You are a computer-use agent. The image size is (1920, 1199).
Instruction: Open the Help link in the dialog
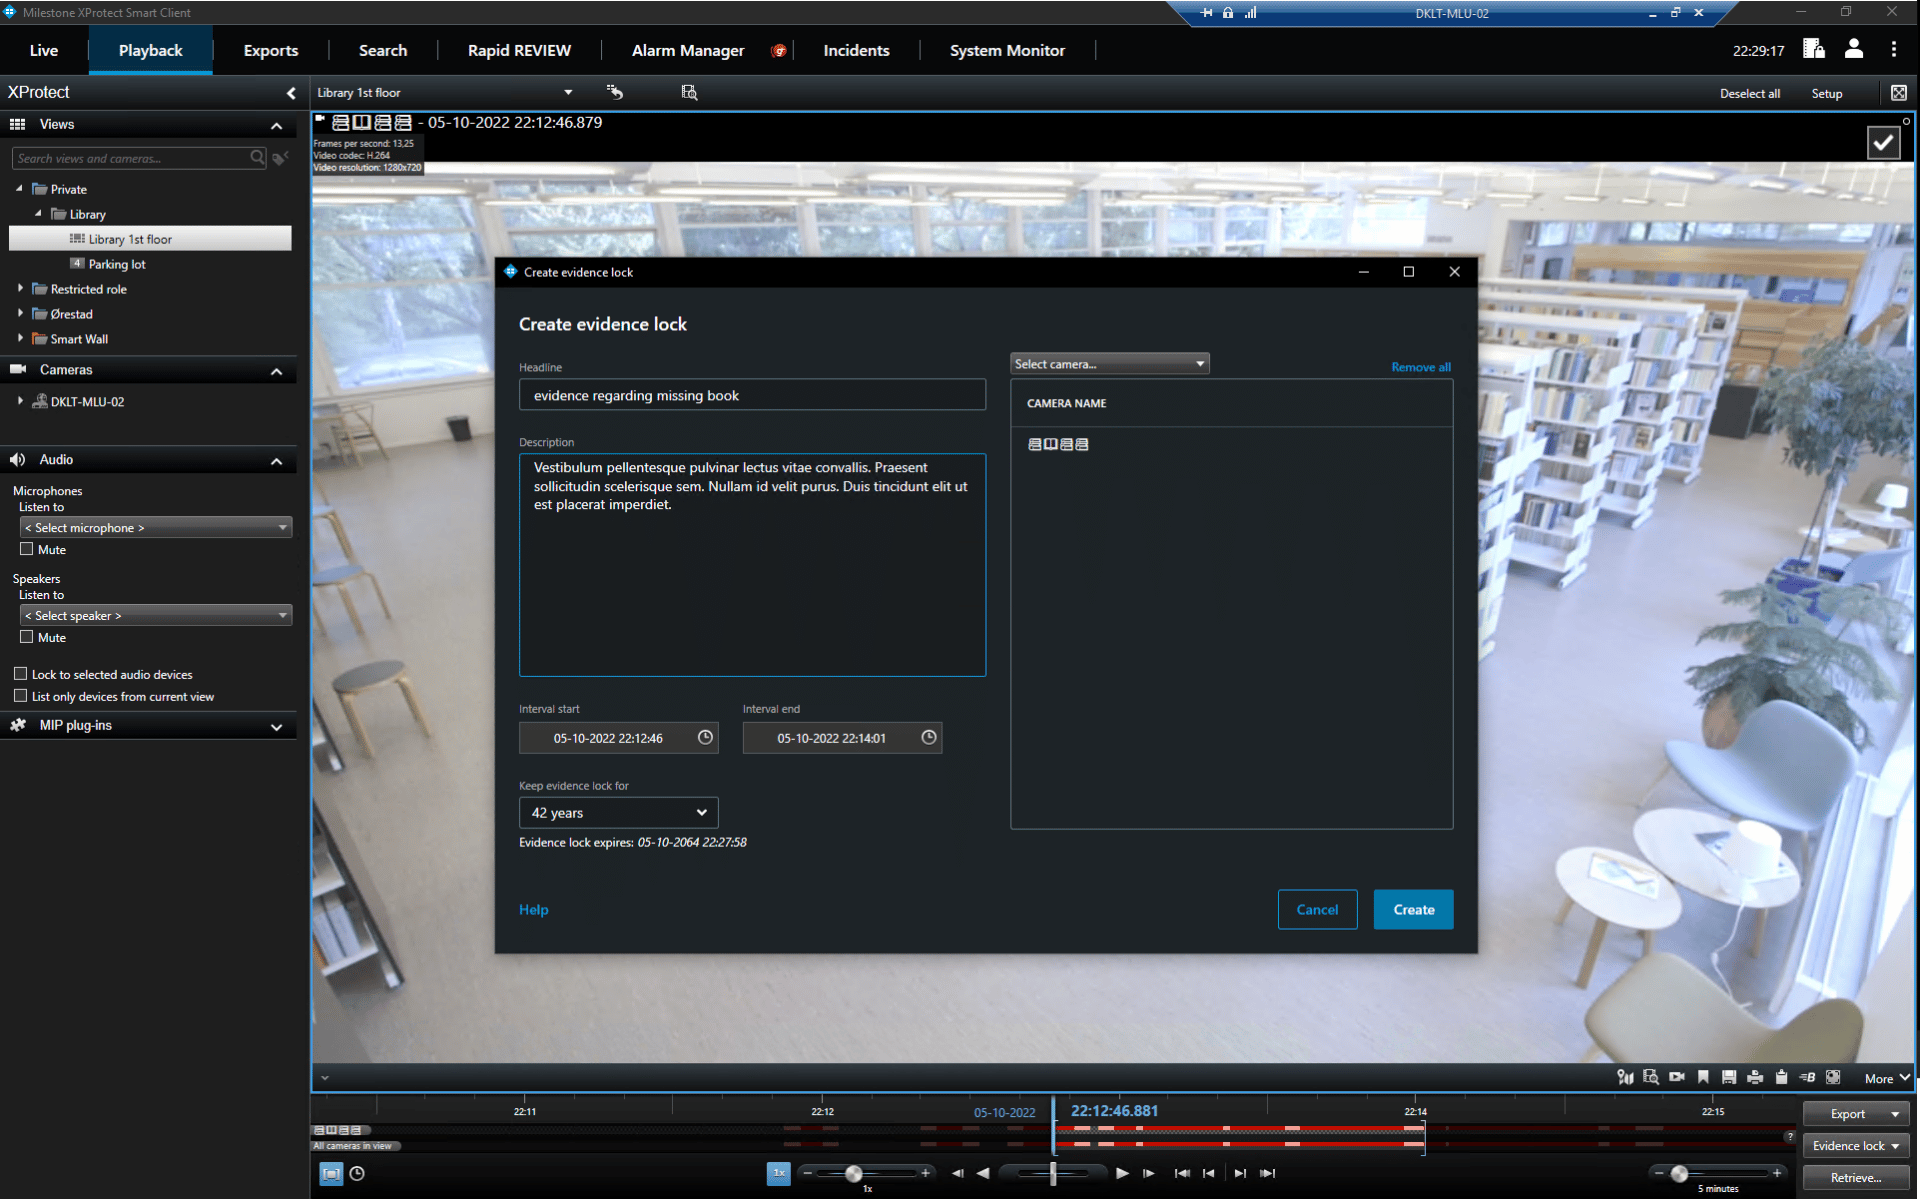(x=533, y=909)
